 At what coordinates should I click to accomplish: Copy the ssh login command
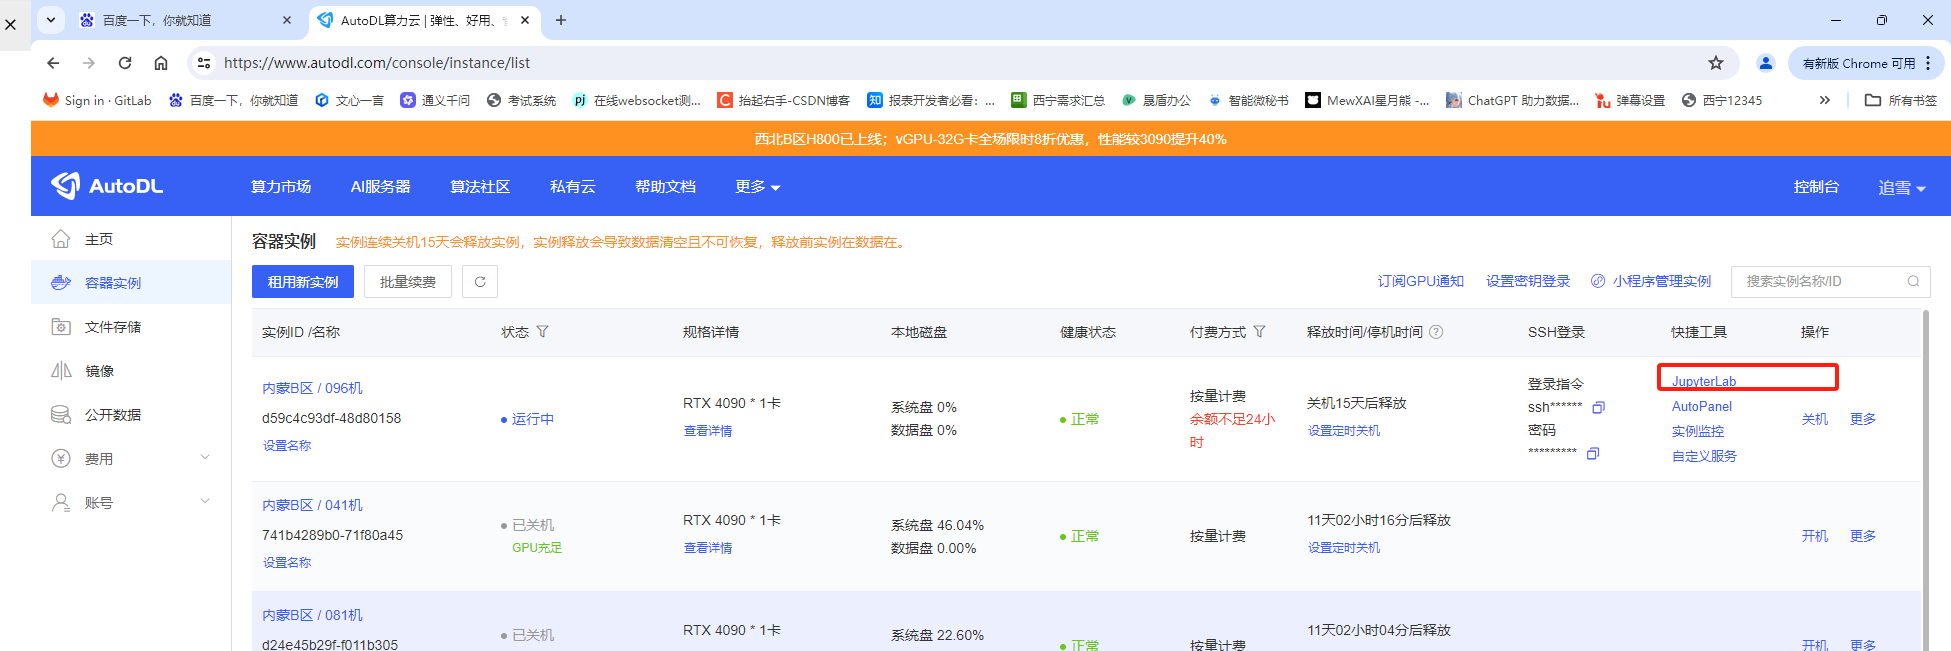[x=1598, y=407]
